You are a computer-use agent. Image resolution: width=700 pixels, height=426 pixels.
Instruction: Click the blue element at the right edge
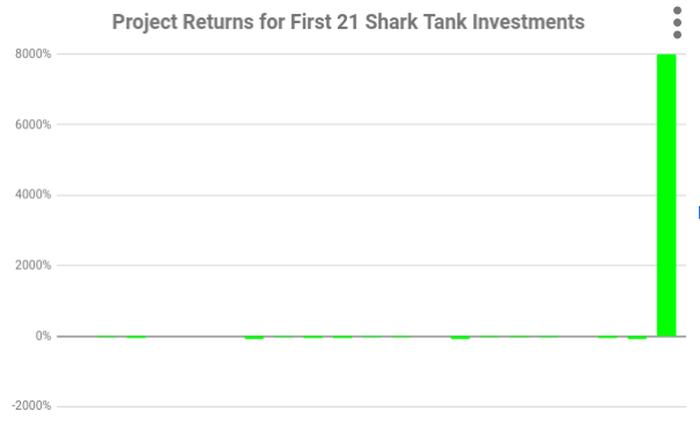699,213
